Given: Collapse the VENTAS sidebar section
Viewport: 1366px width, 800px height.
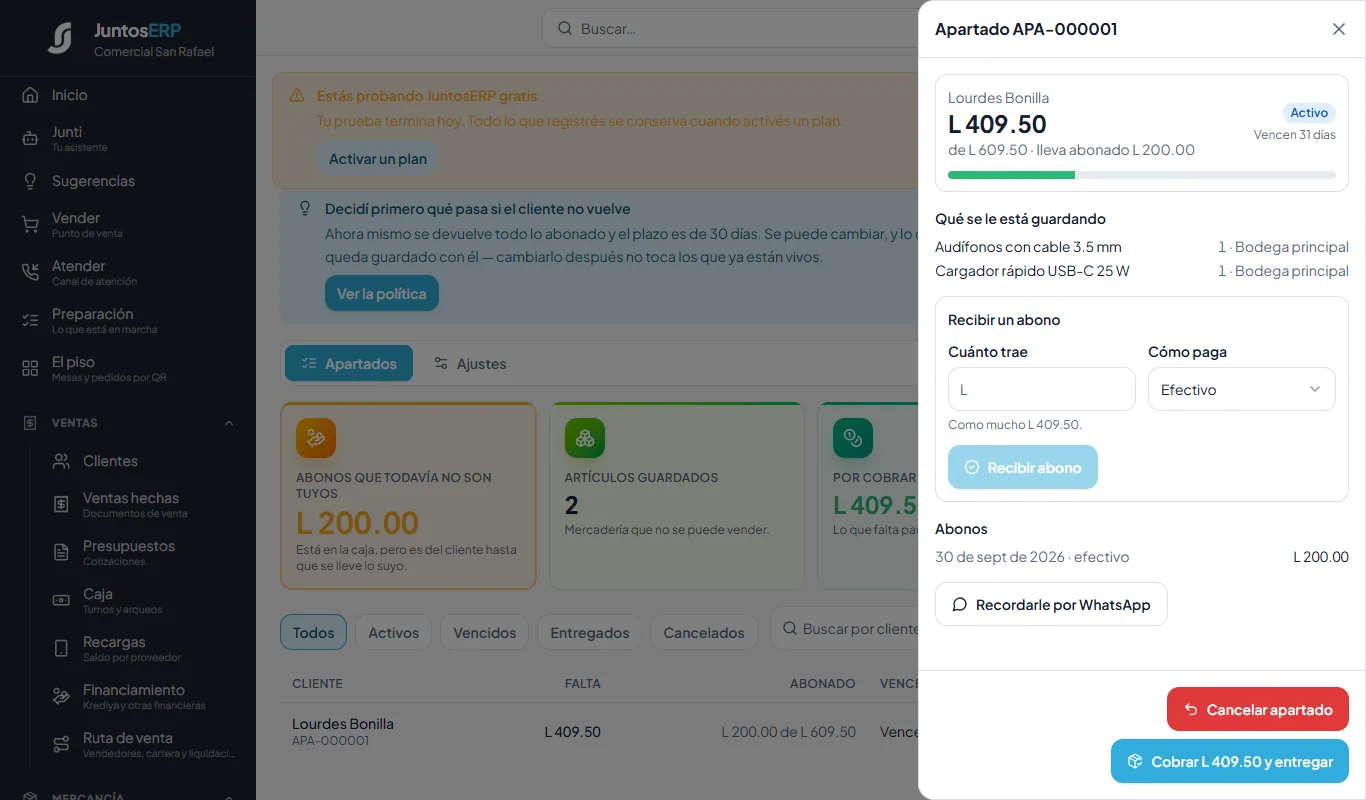Looking at the screenshot, I should (229, 423).
